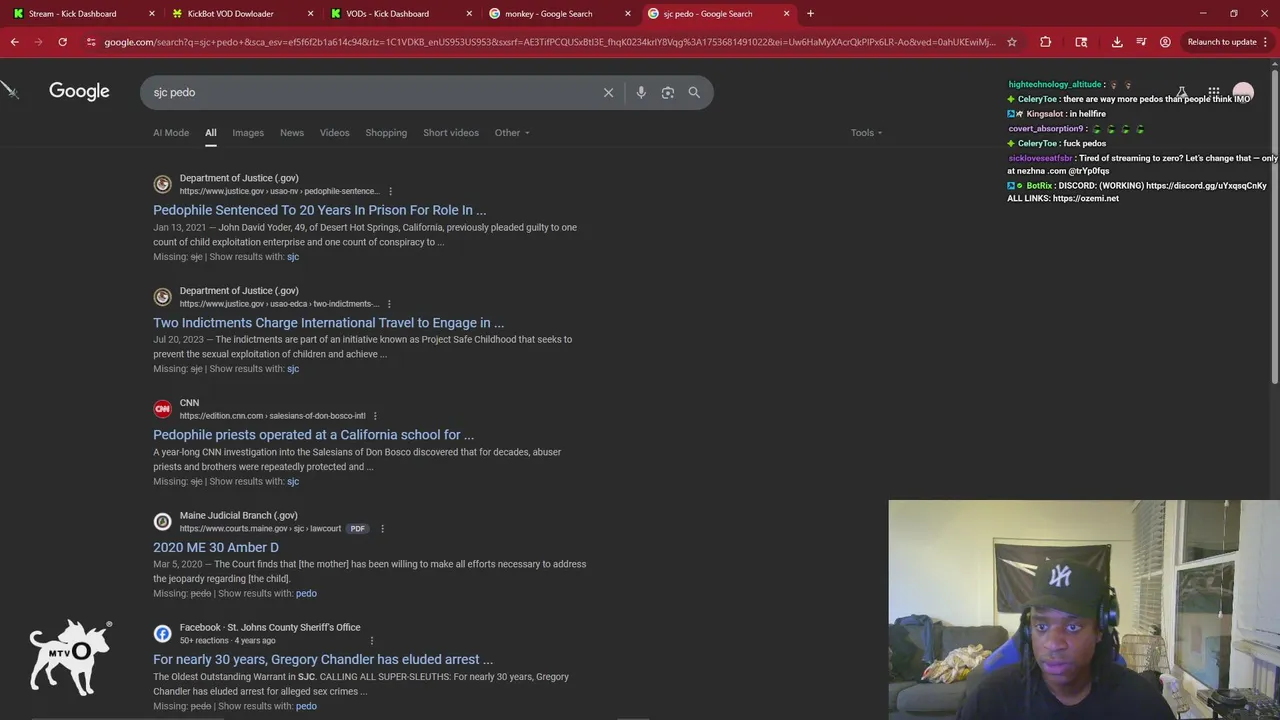This screenshot has height=720, width=1280.
Task: Switch to monkey - Google Search tab
Action: [548, 14]
